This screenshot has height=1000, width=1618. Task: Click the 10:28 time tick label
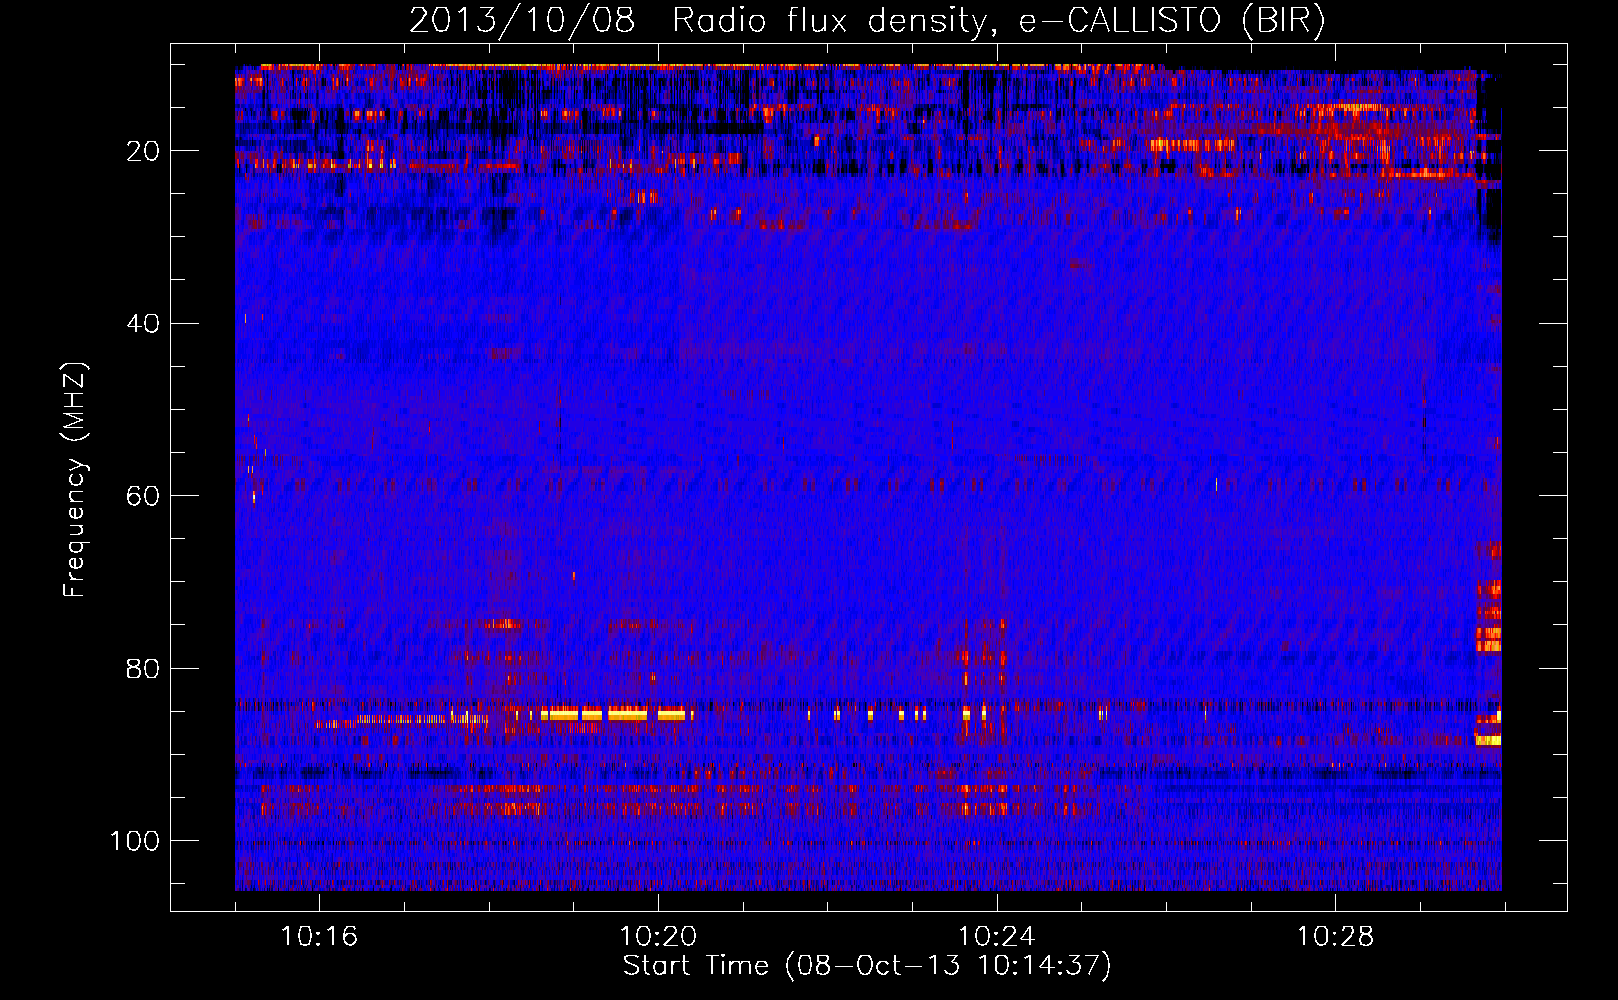pyautogui.click(x=1335, y=937)
